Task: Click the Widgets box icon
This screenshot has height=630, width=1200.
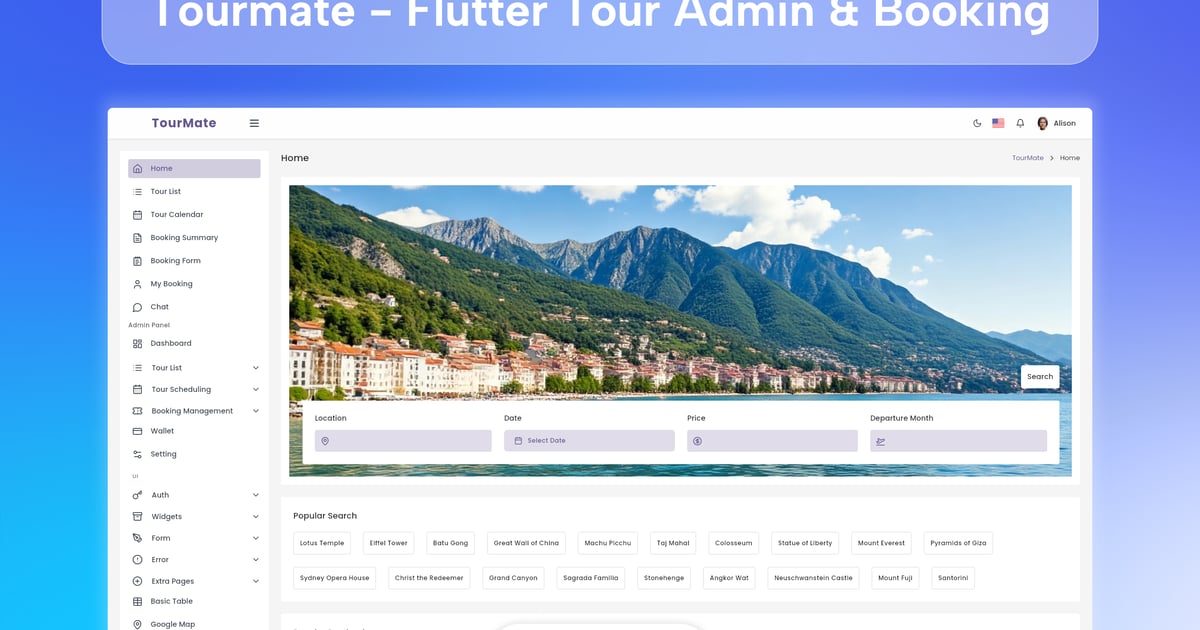Action: 138,517
